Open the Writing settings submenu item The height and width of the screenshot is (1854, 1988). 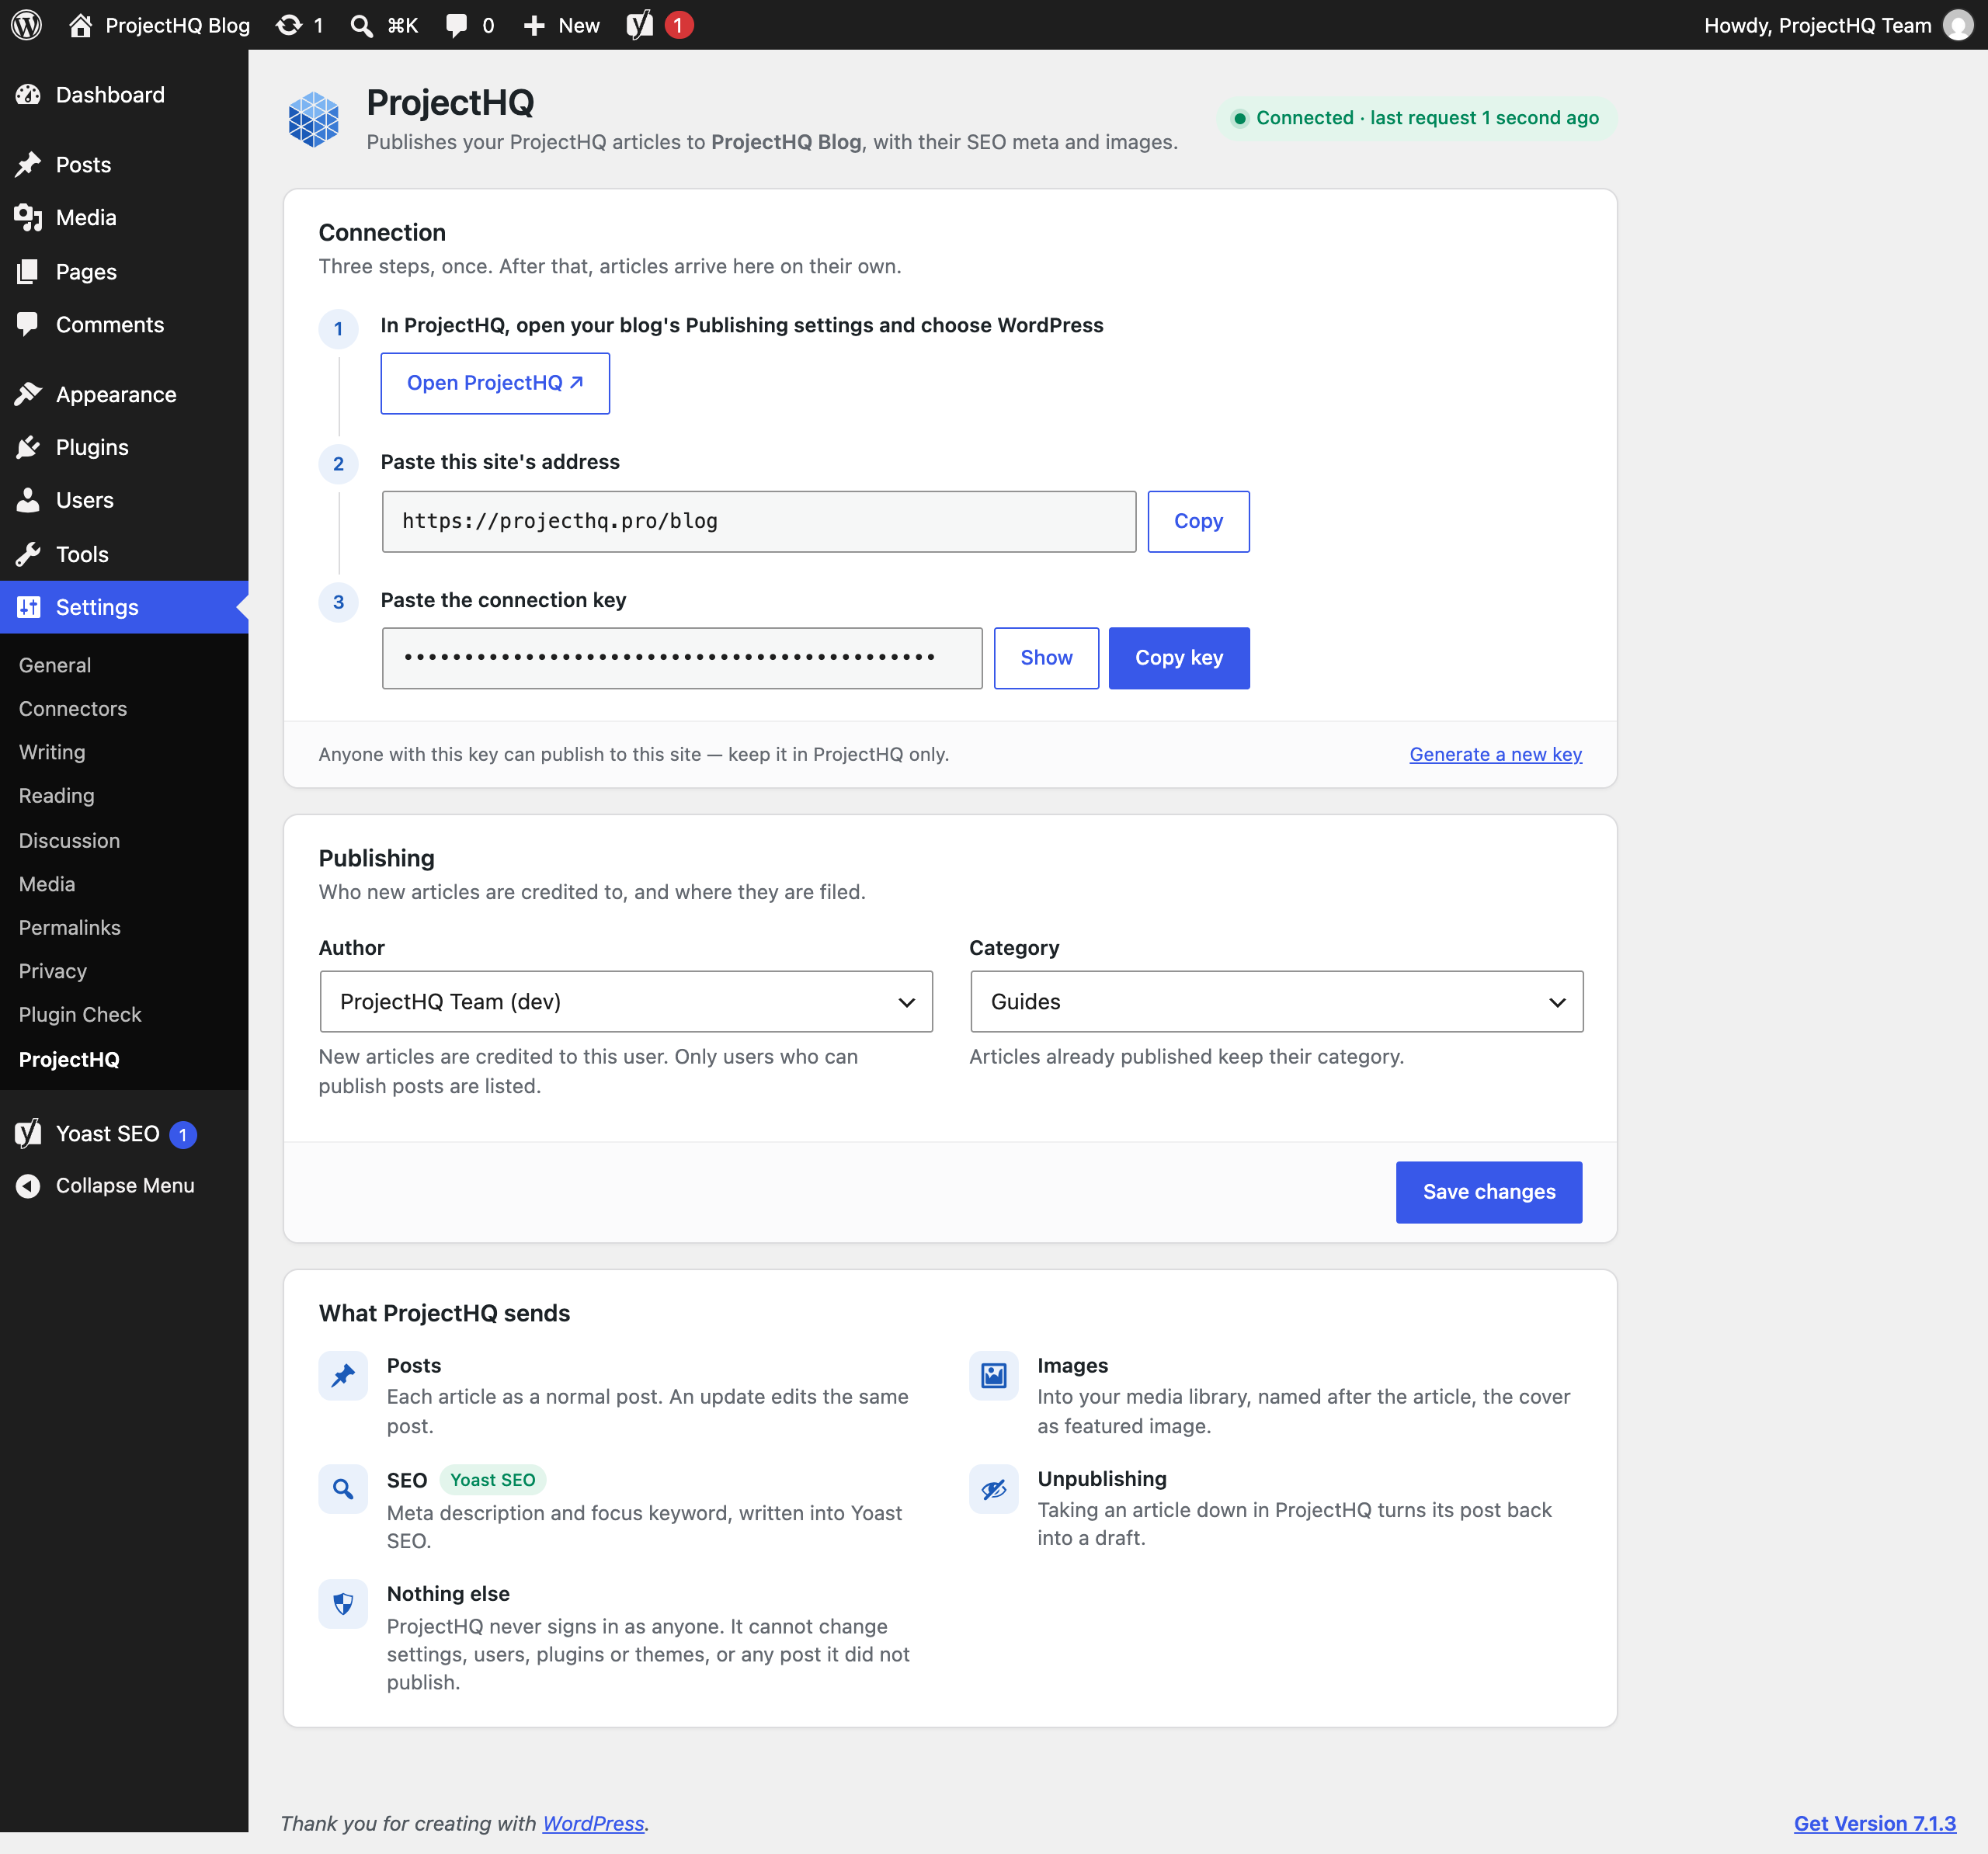coord(52,752)
